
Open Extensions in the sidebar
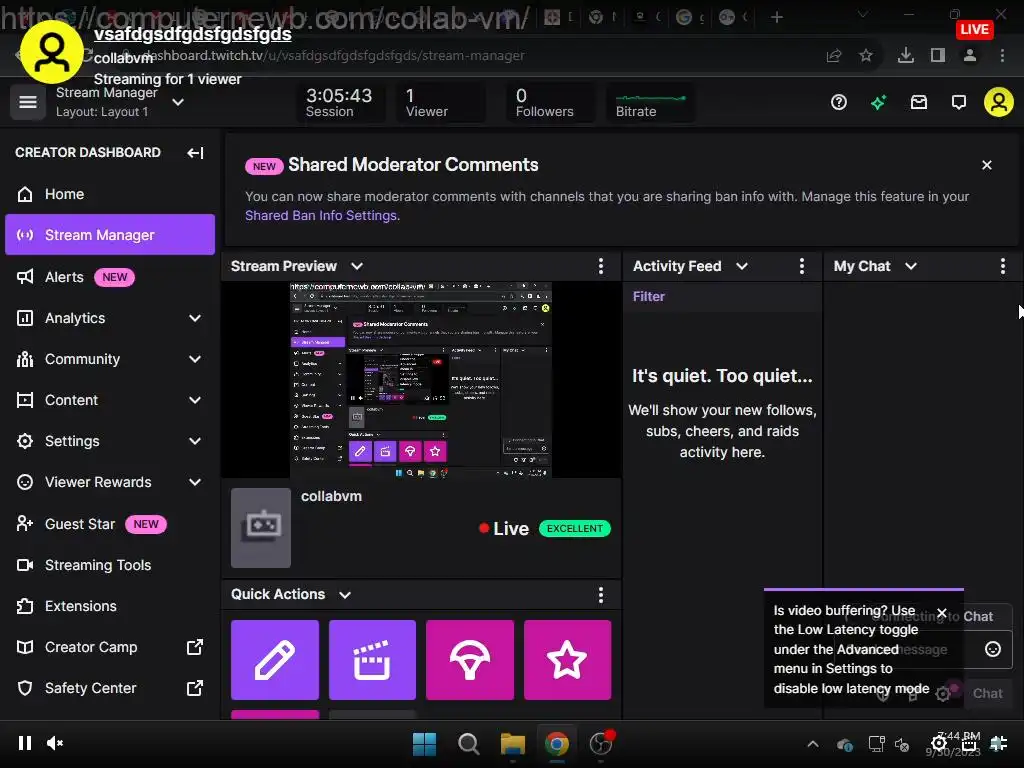pos(110,606)
